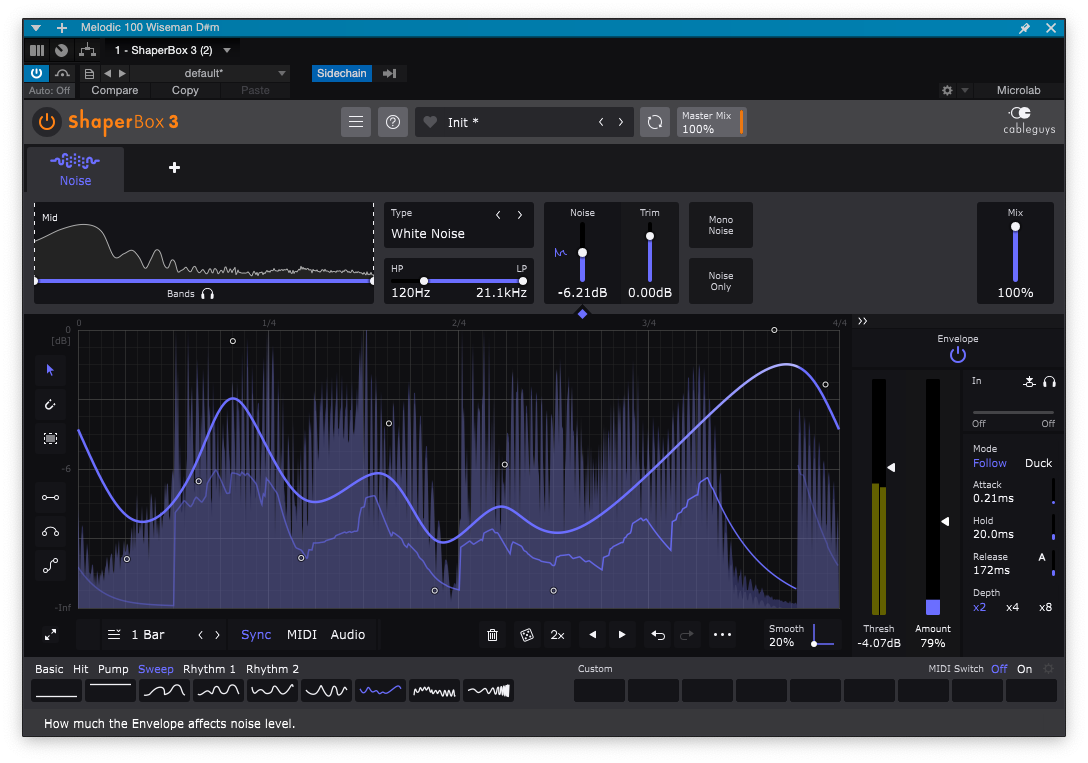The height and width of the screenshot is (763, 1088).
Task: Select envelope Depth x4
Action: tap(1012, 608)
